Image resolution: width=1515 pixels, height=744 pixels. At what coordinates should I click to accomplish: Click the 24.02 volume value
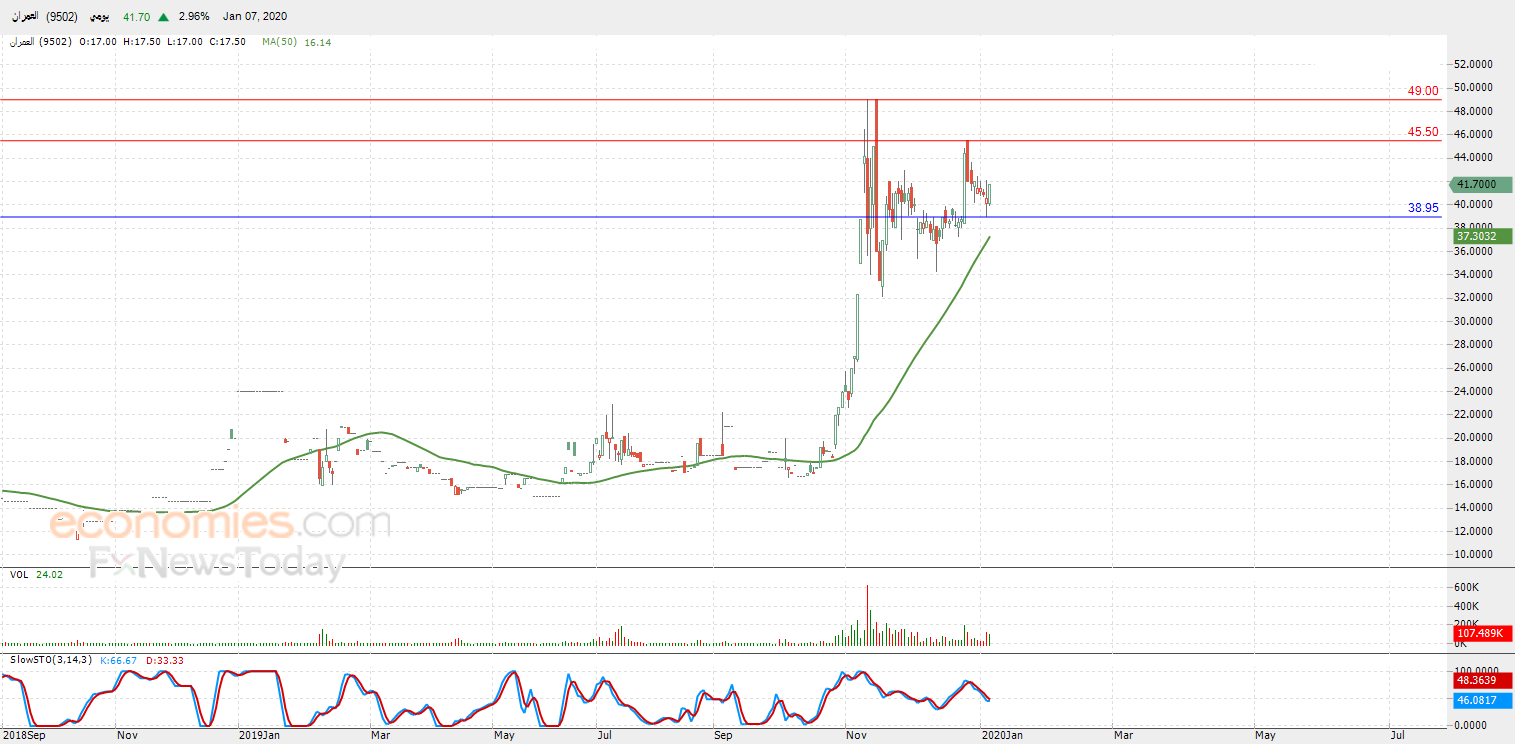tap(49, 575)
